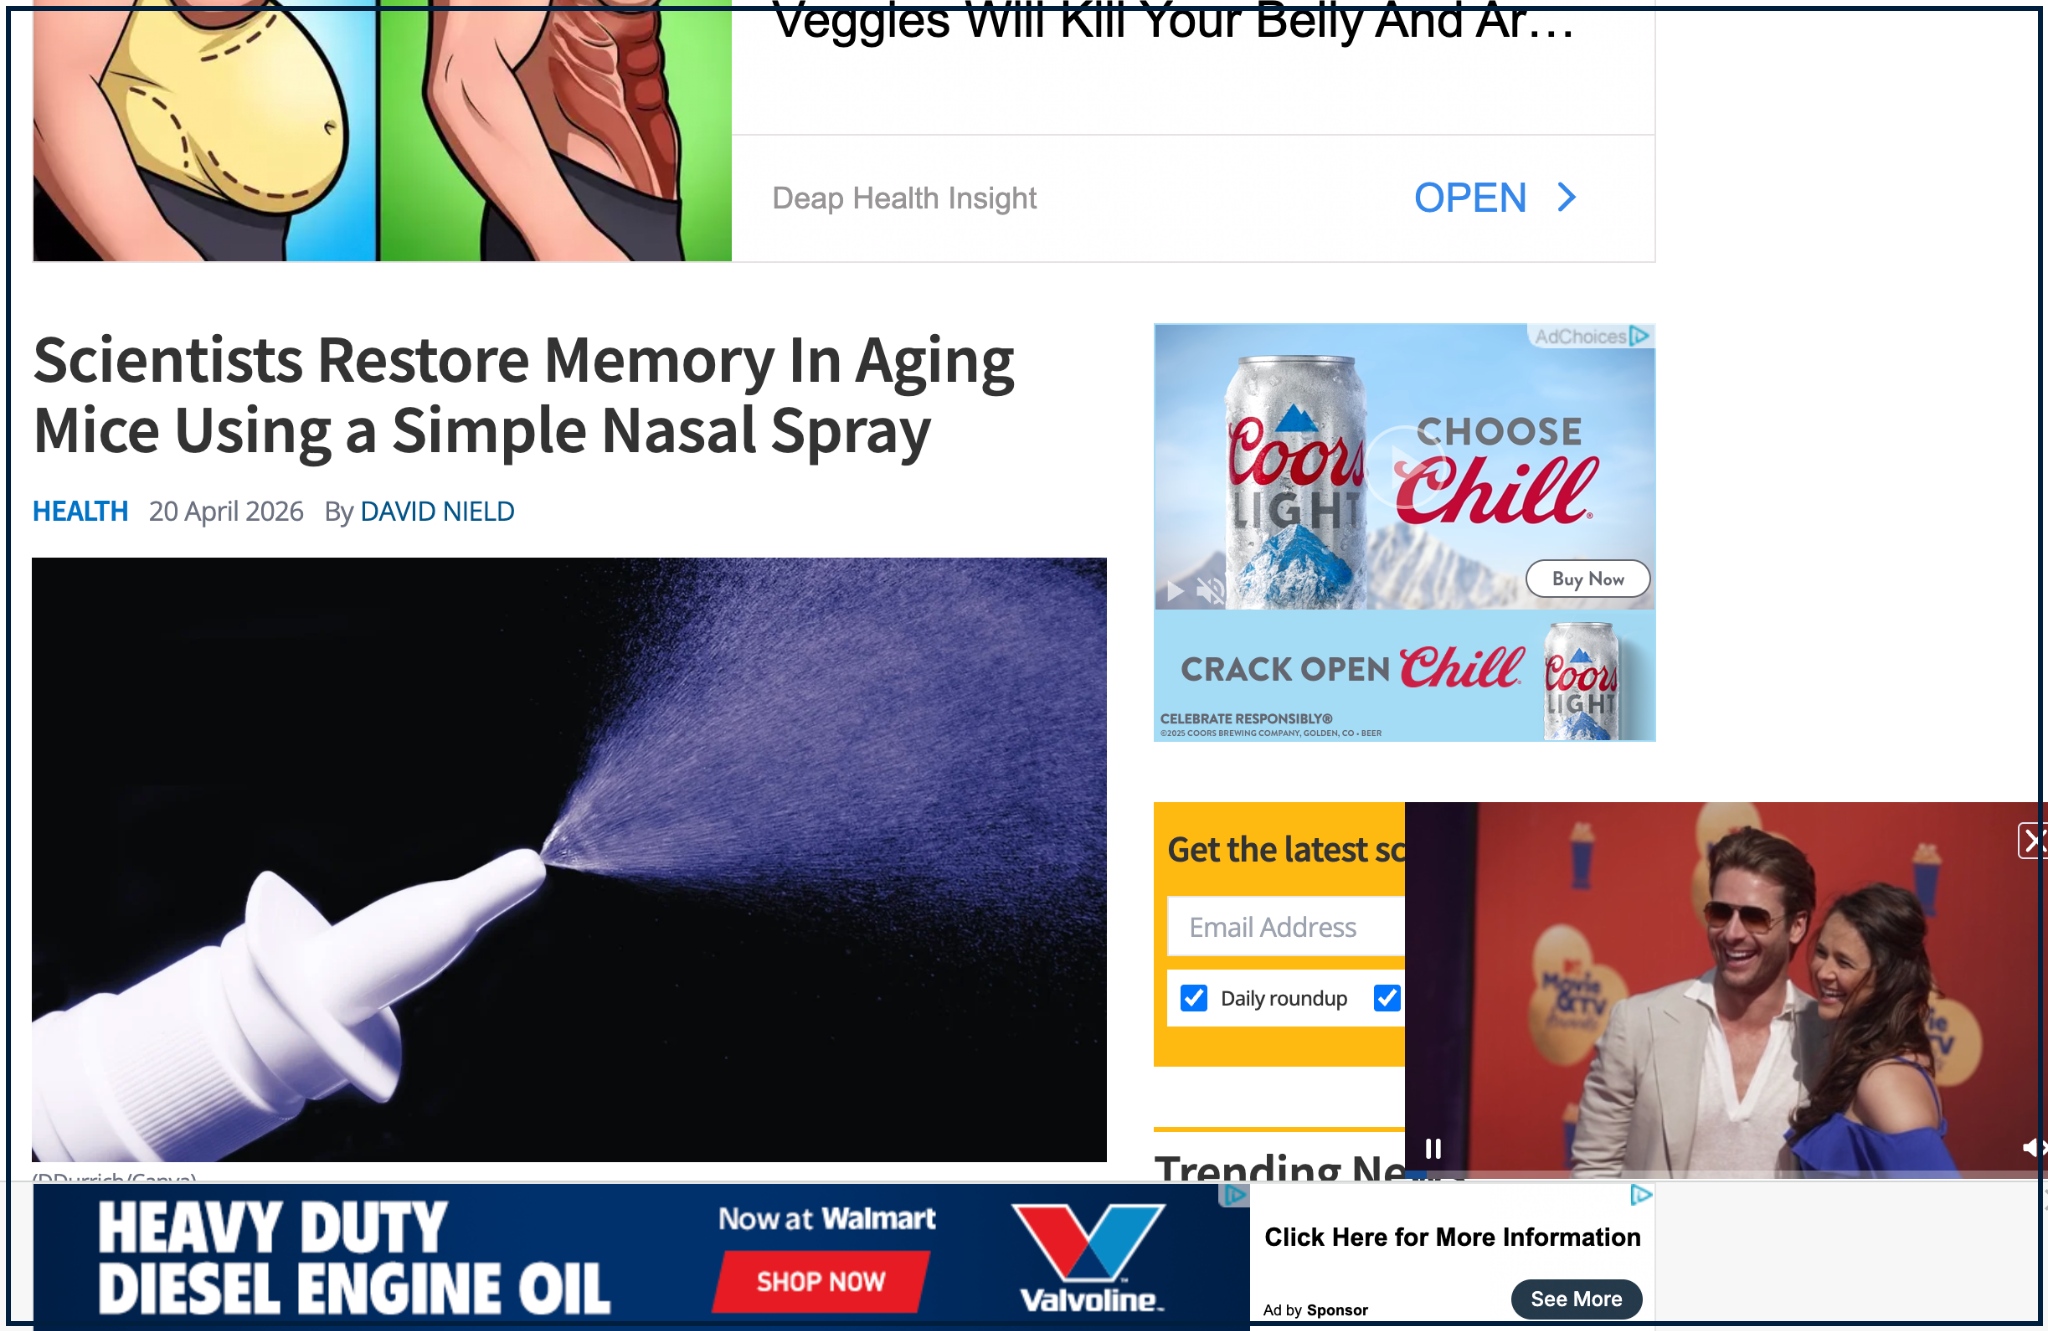Click SHOP NOW on Valvoline banner
Image resolution: width=2048 pixels, height=1331 pixels.
click(821, 1281)
